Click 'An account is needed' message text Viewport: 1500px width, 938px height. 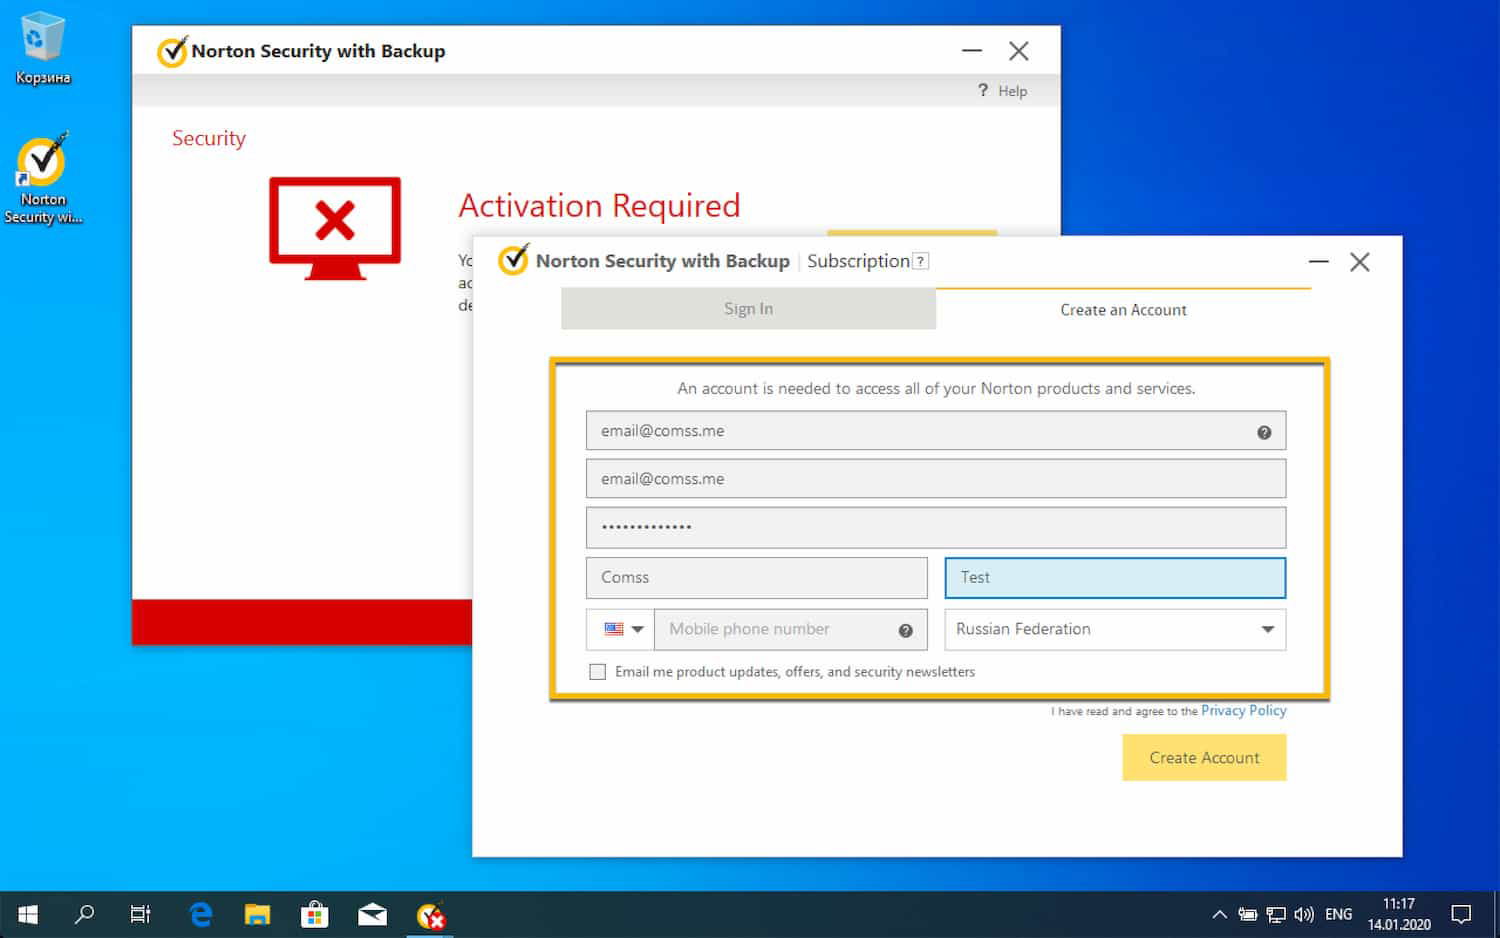point(936,388)
